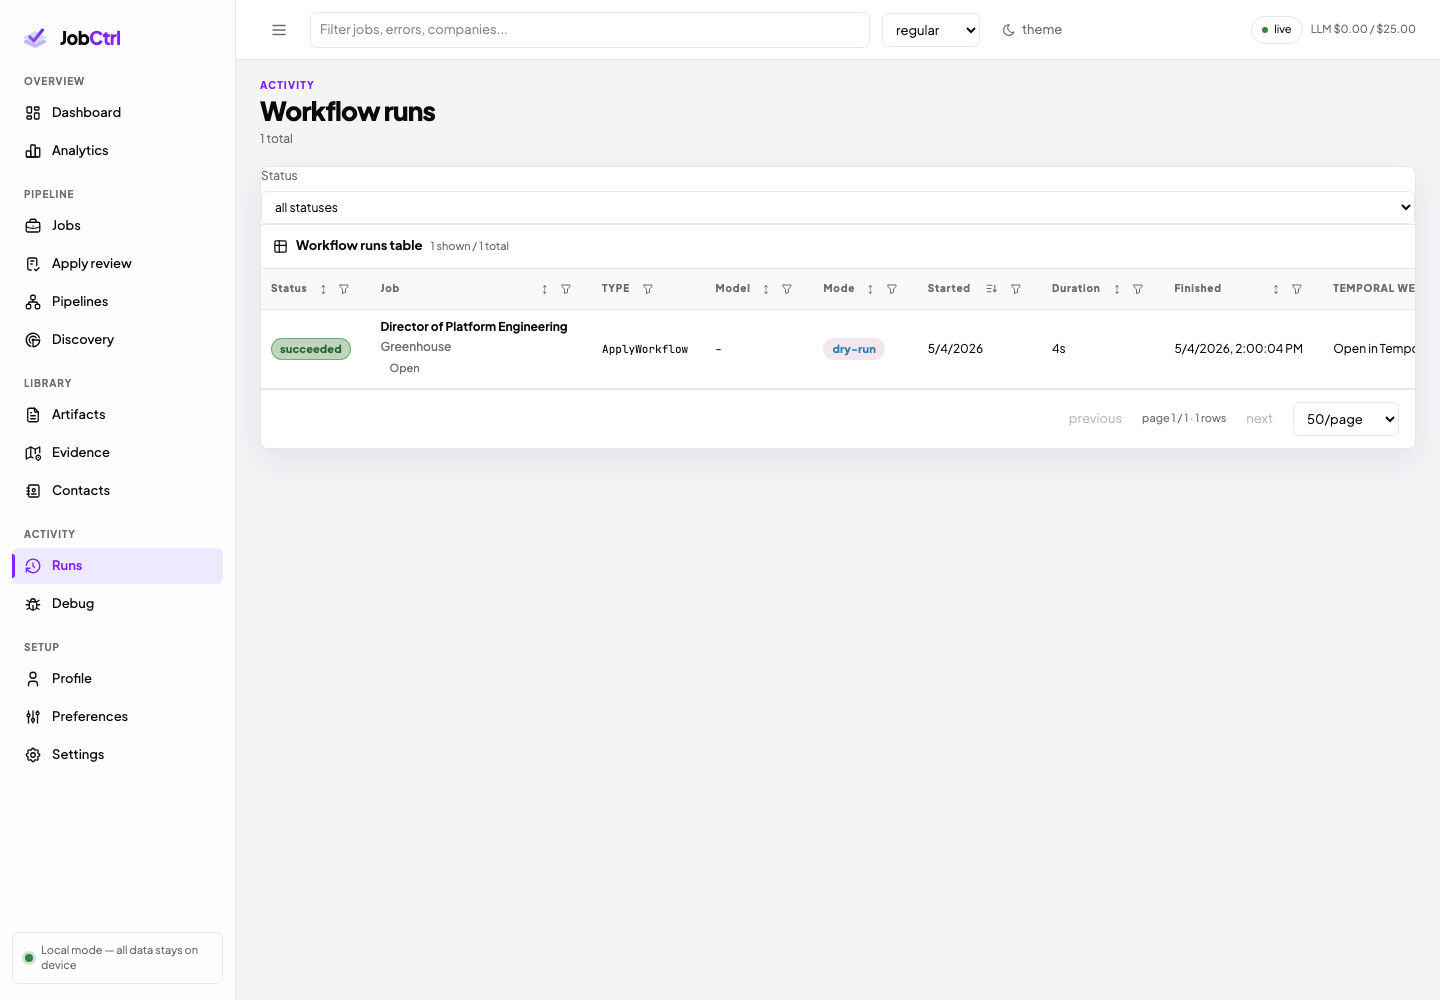Click the dry-run mode badge

854,349
